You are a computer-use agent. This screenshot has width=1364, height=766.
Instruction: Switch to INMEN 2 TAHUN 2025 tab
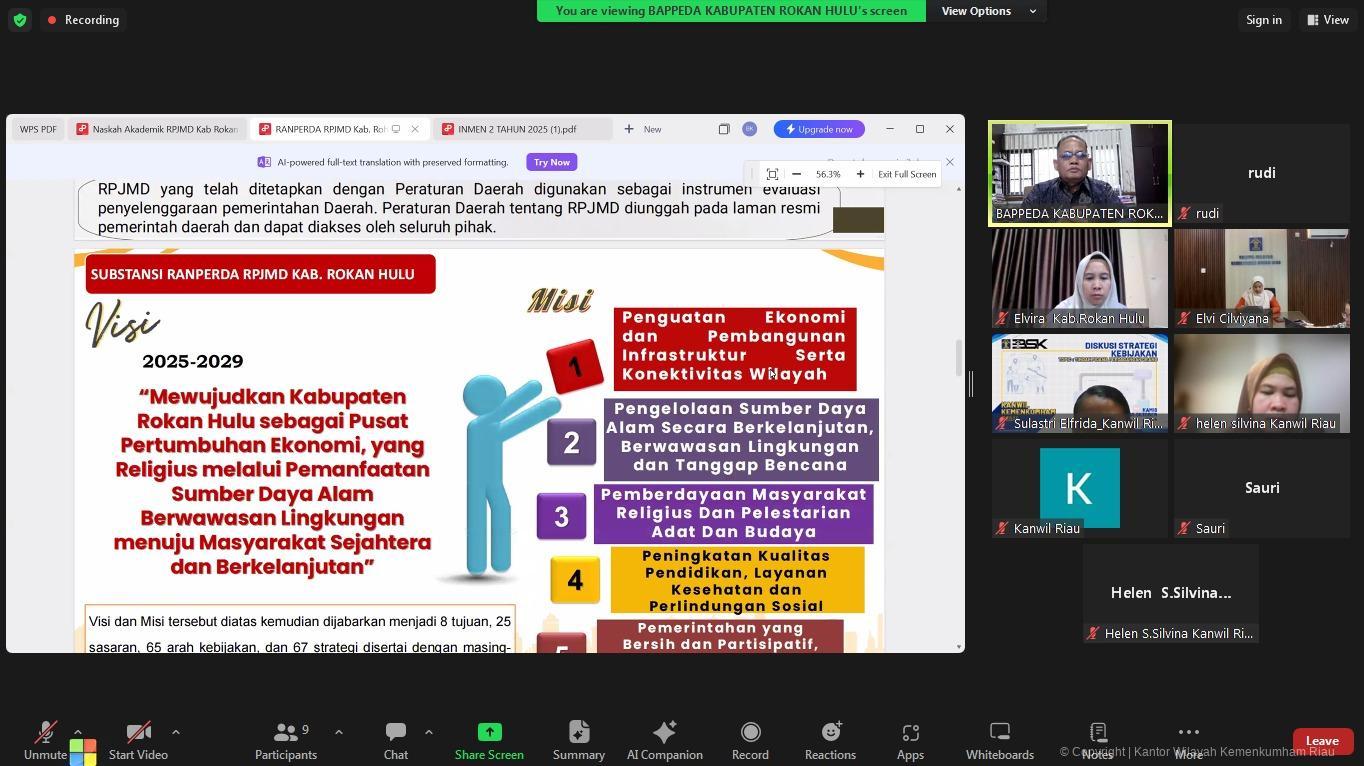516,129
